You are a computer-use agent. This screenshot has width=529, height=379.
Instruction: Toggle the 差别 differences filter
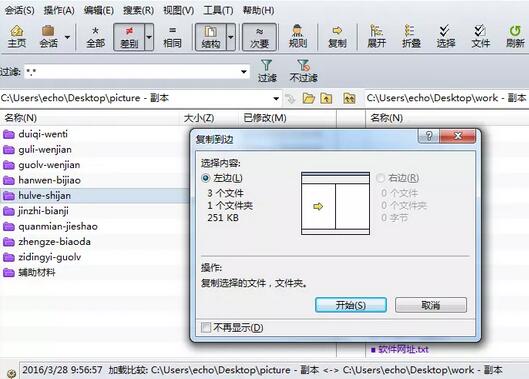click(x=129, y=37)
